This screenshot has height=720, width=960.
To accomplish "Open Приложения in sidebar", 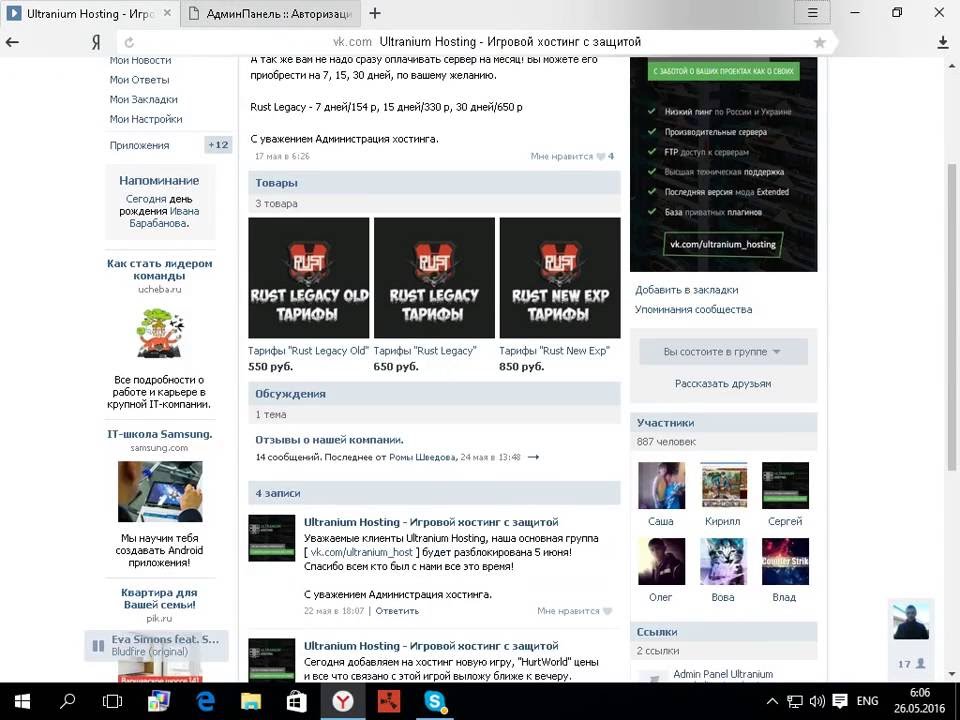I will click(139, 145).
